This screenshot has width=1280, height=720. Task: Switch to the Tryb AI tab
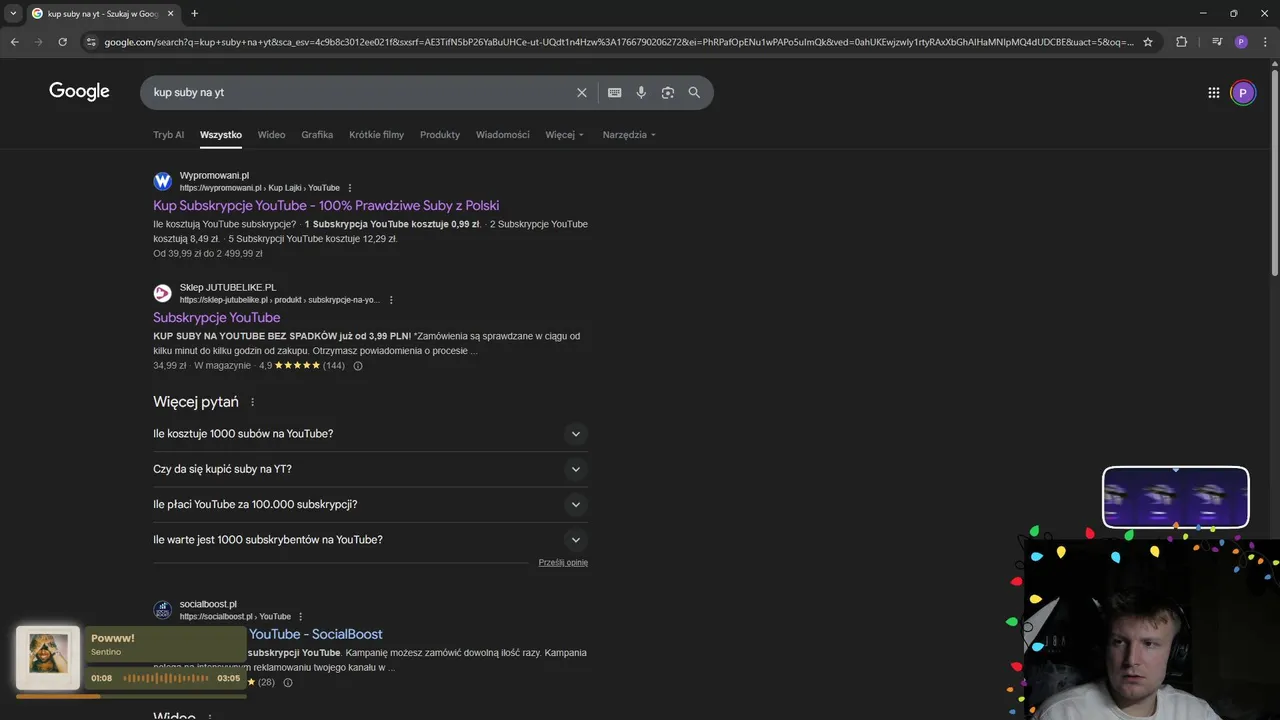pyautogui.click(x=168, y=135)
